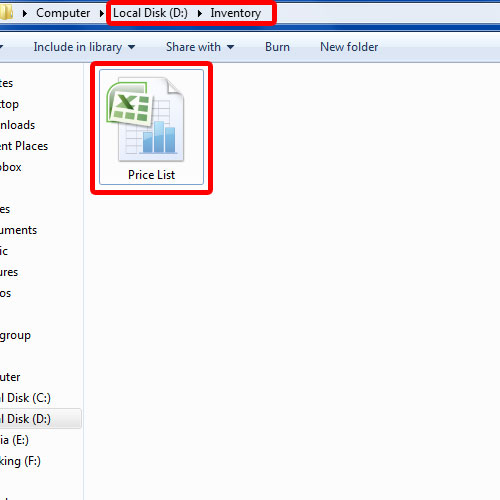This screenshot has height=500, width=500.
Task: Select the Homegroup entry in sidebar
Action: [15, 335]
